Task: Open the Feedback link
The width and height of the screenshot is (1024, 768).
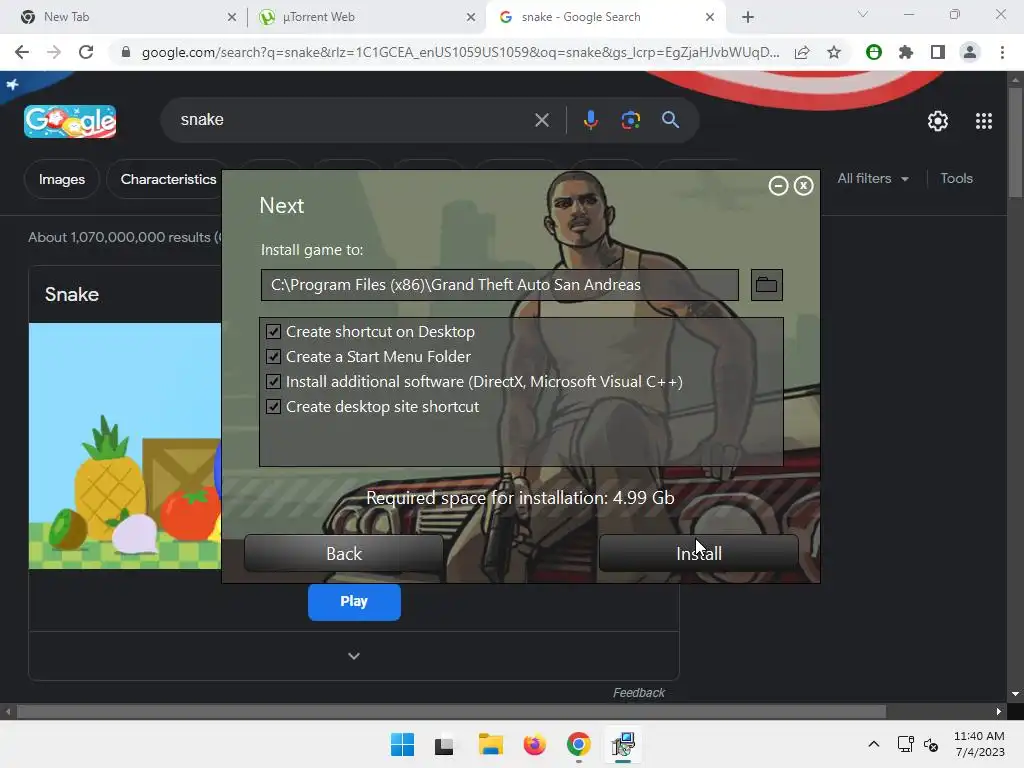Action: (639, 692)
